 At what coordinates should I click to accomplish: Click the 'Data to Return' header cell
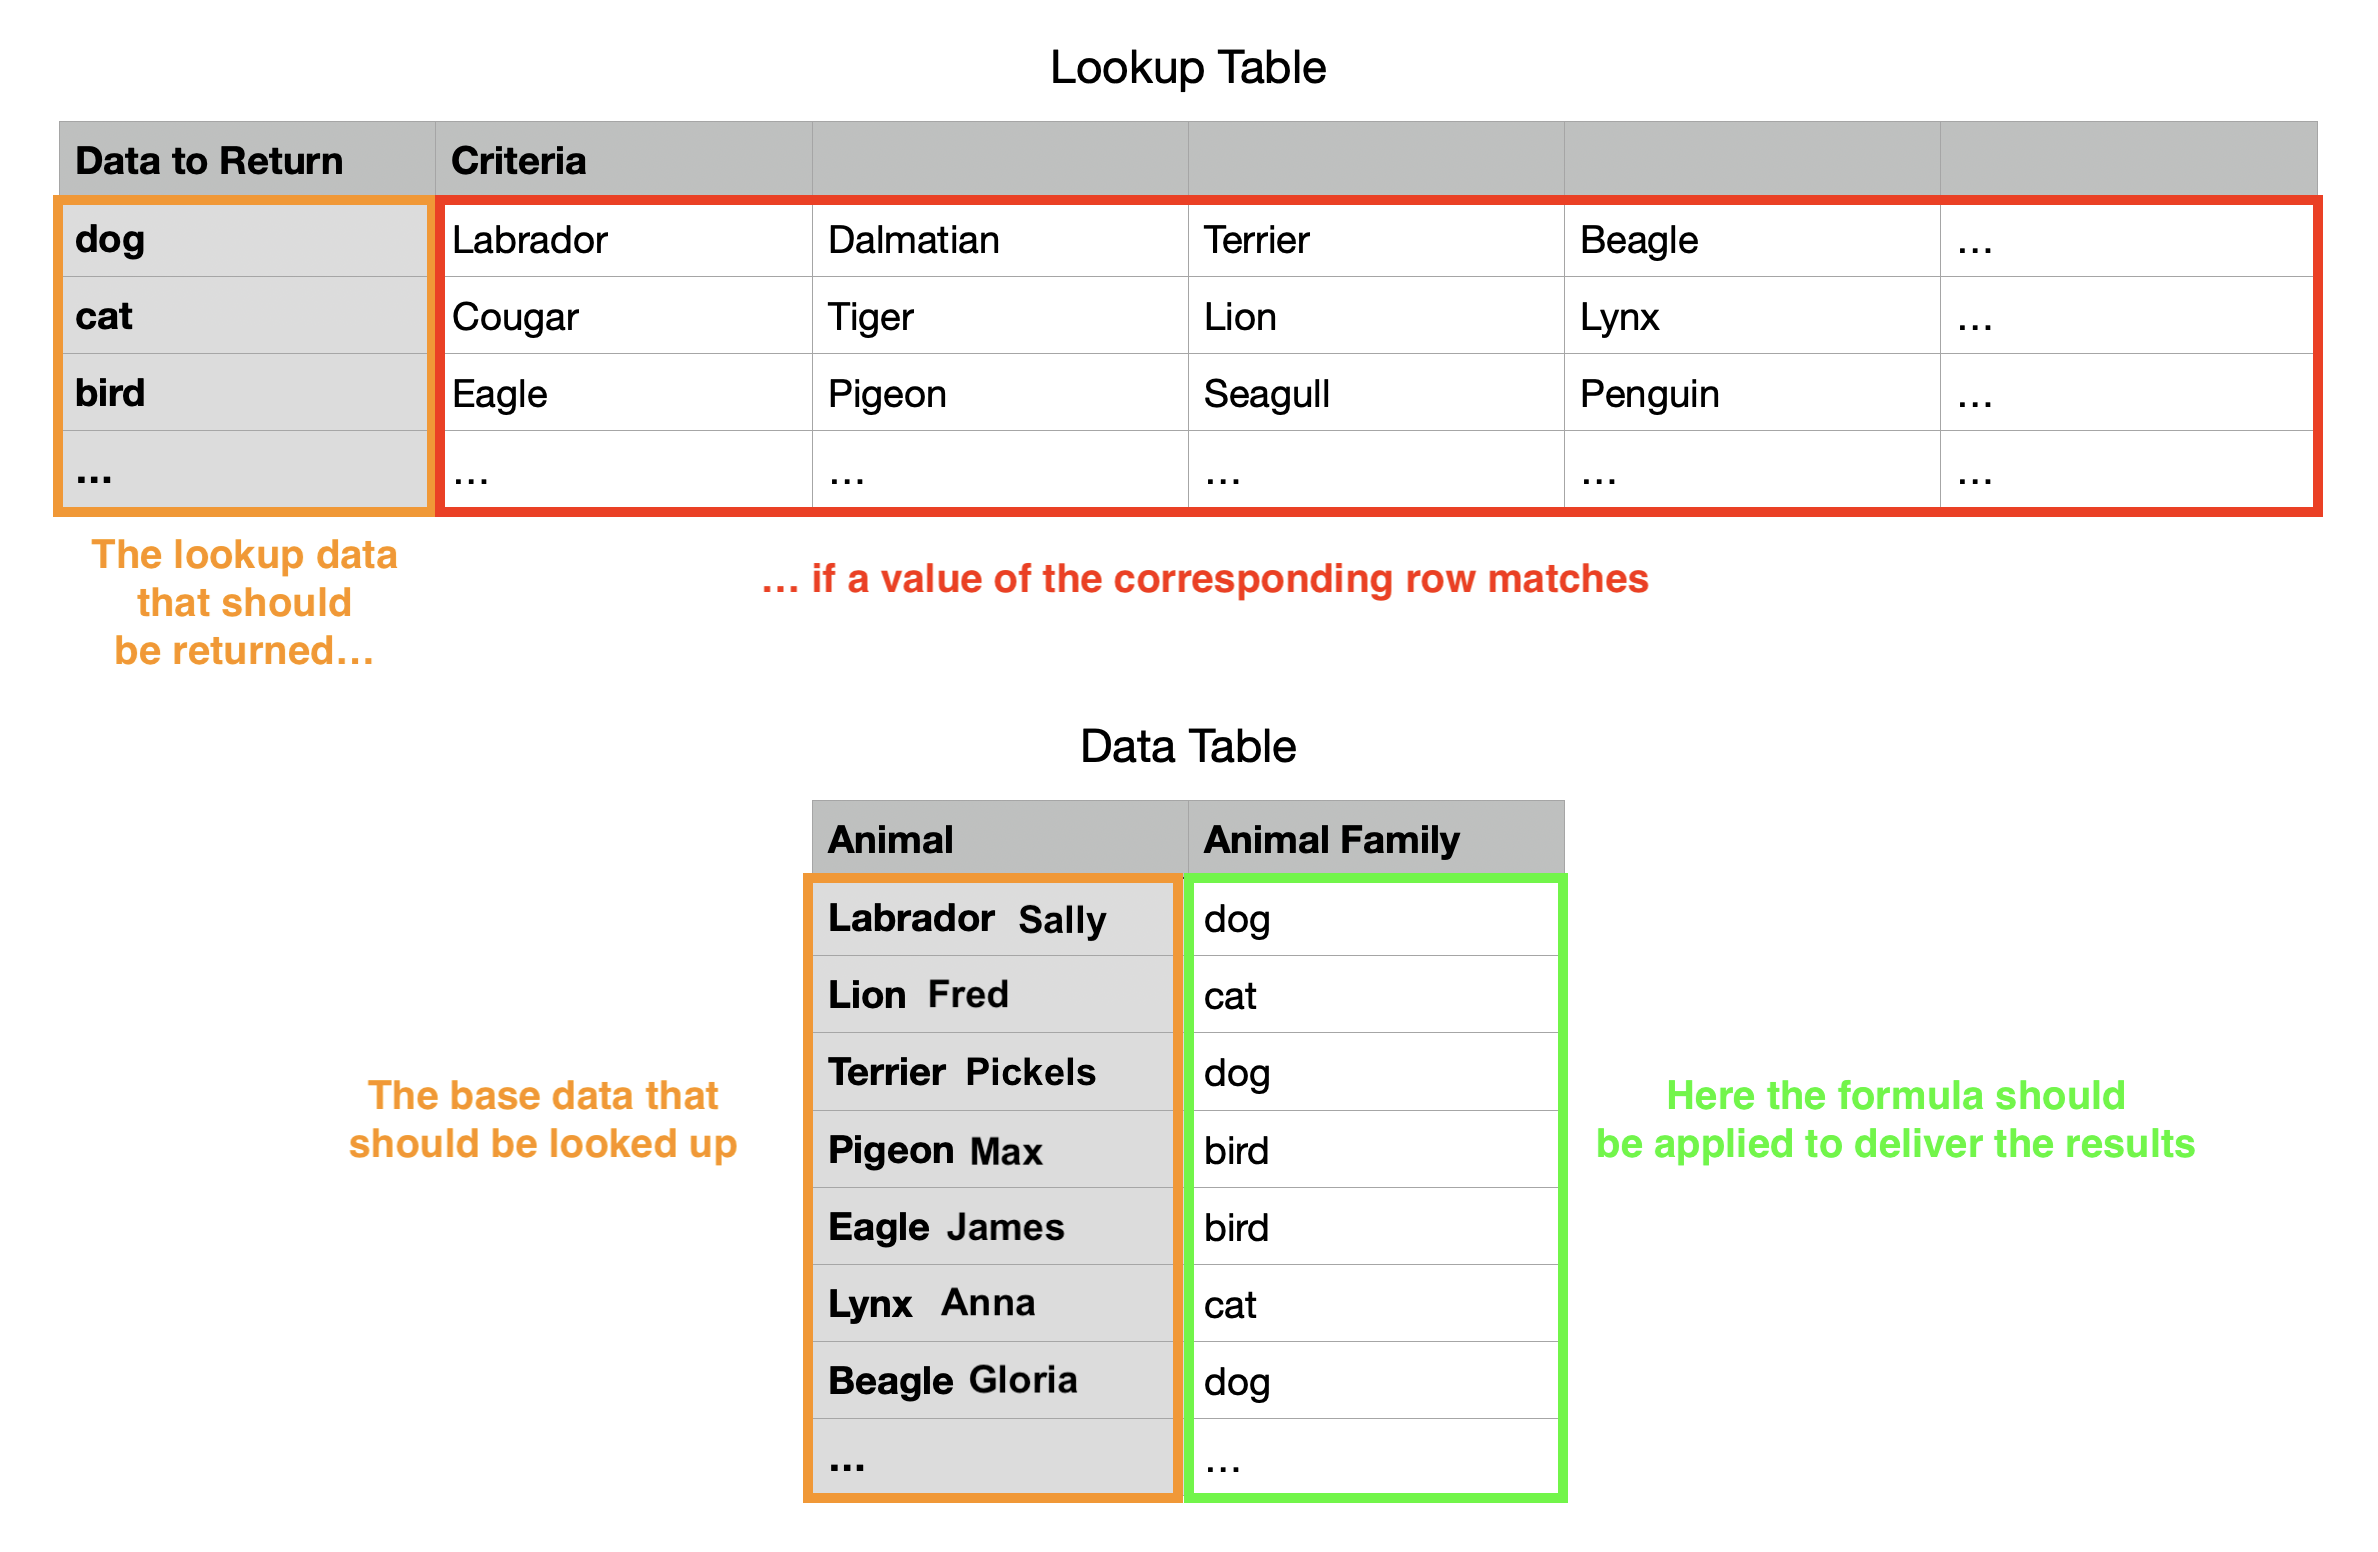[247, 160]
